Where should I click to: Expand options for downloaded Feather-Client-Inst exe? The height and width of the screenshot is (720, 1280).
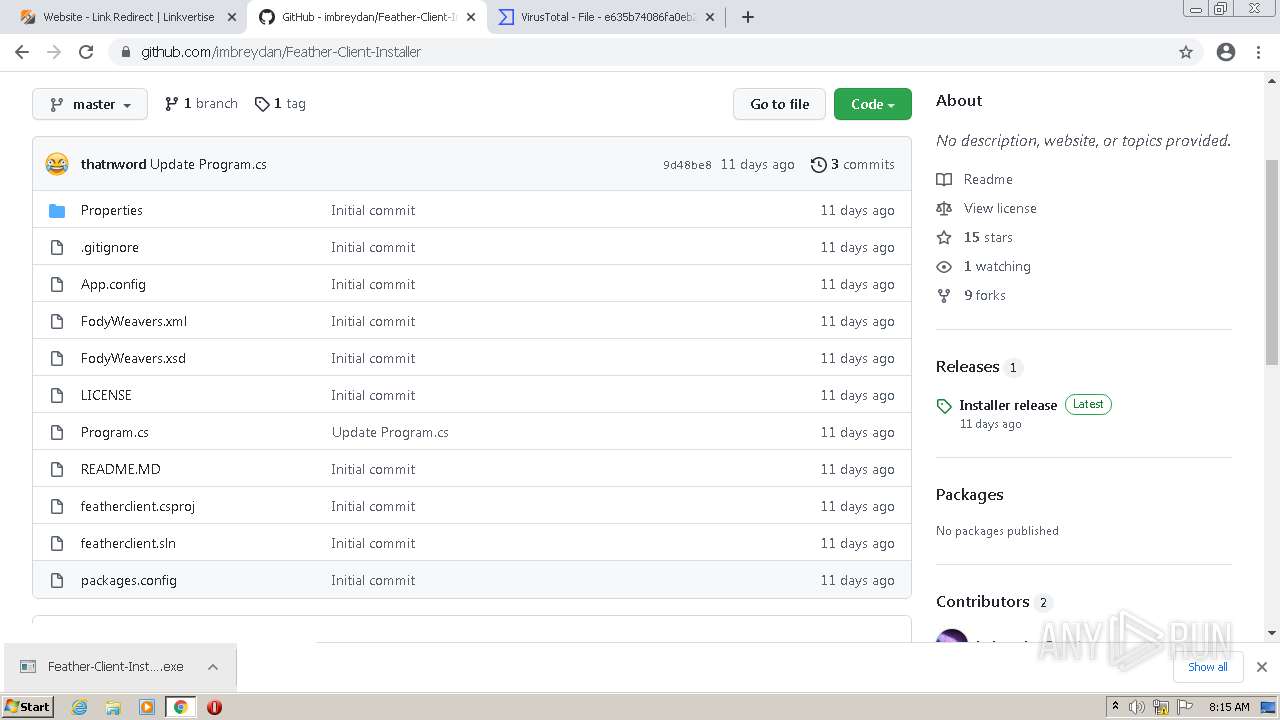(213, 667)
